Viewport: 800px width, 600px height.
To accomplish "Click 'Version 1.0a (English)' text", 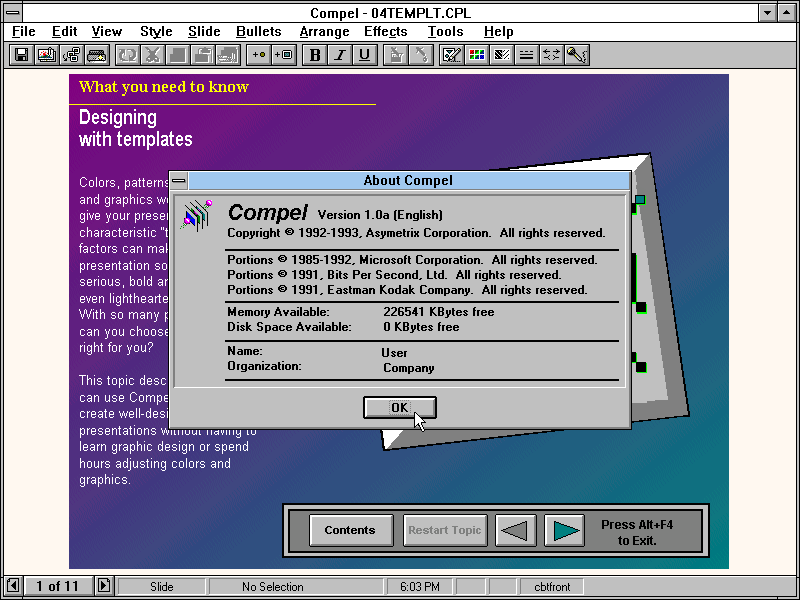I will [380, 215].
